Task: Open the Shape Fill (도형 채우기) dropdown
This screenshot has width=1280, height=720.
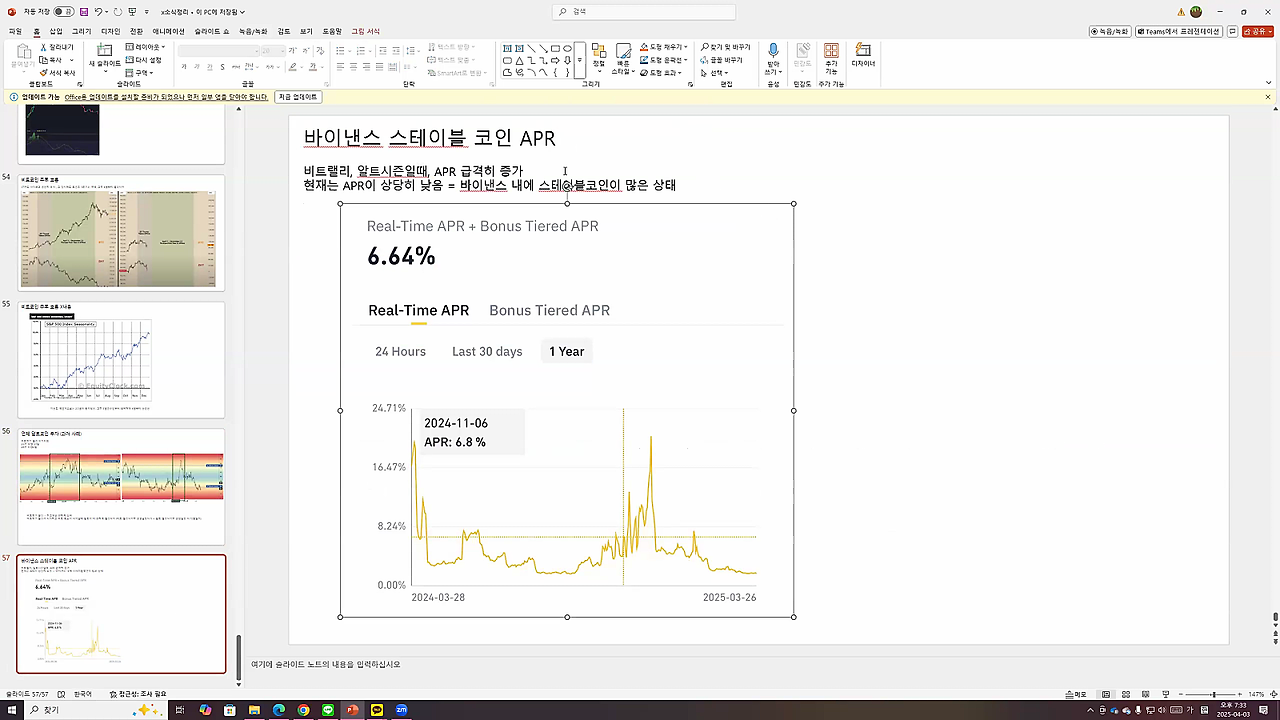Action: click(x=662, y=47)
